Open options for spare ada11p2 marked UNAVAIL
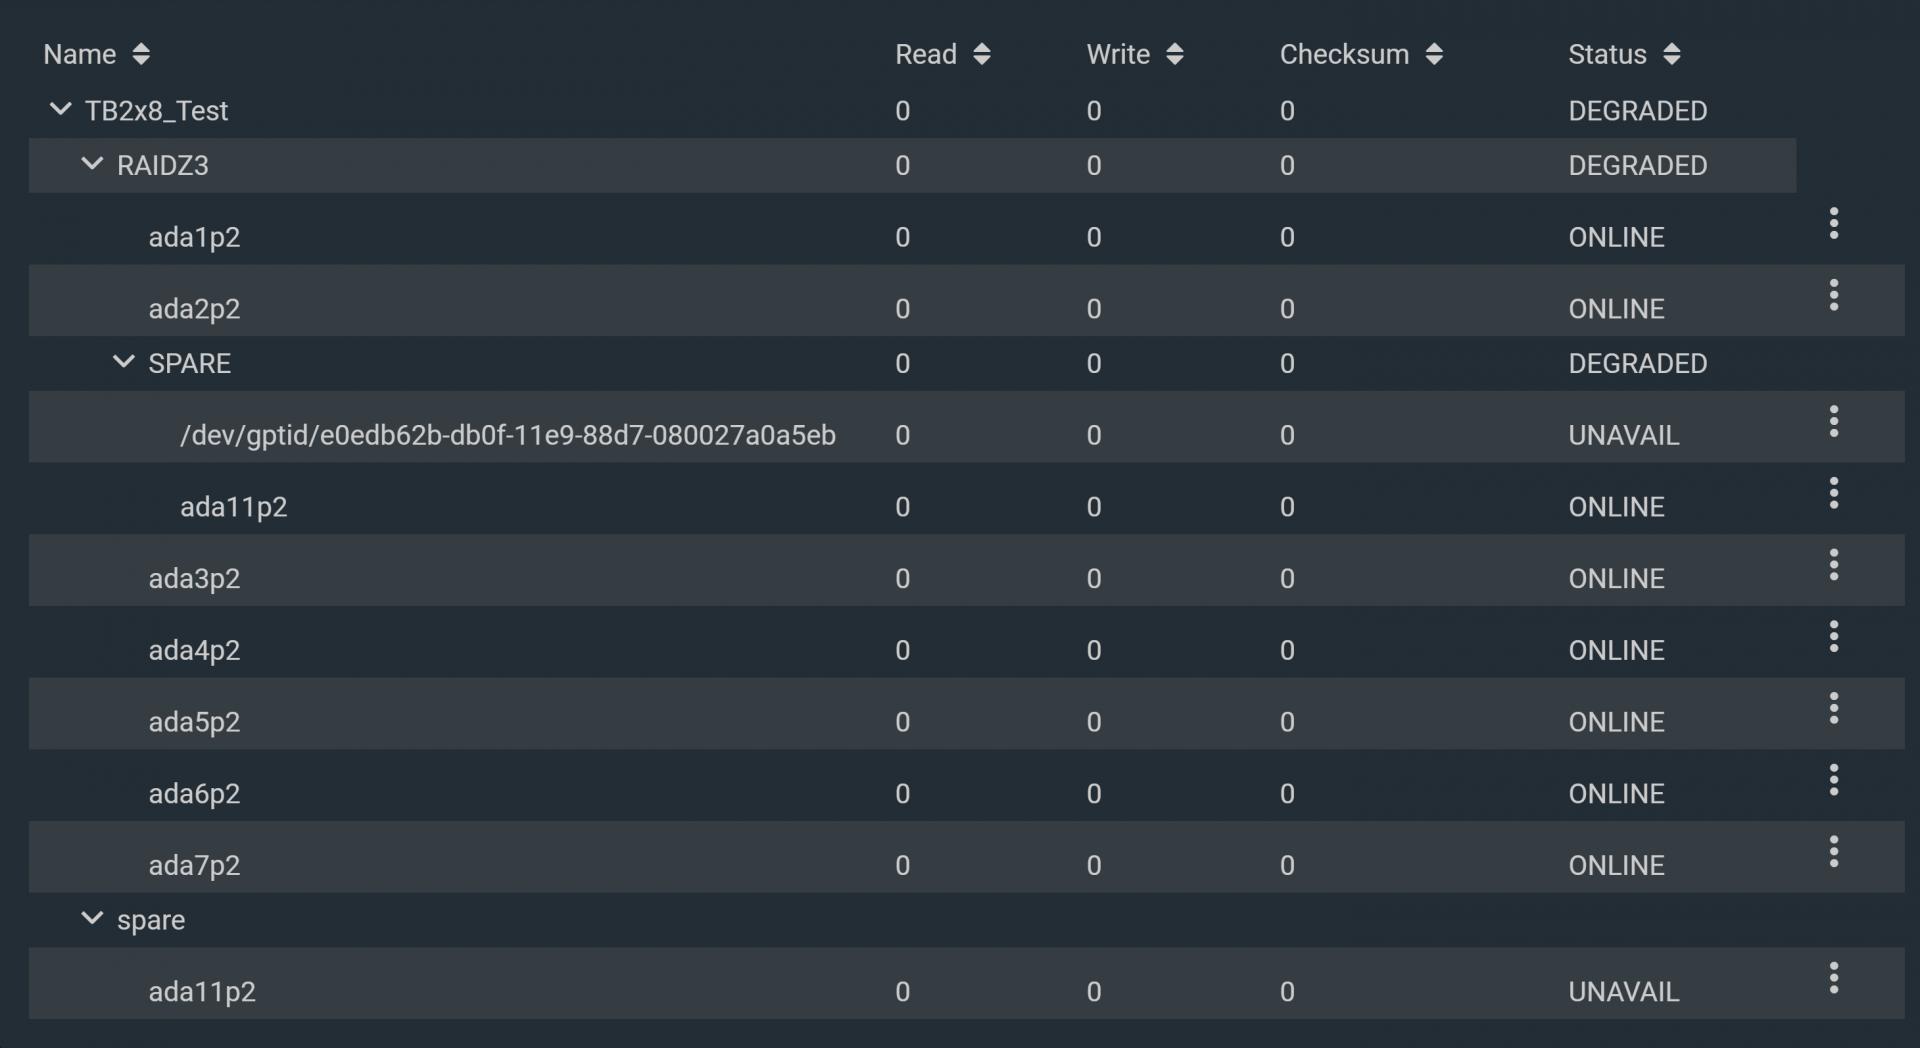This screenshot has height=1048, width=1920. coord(1833,978)
